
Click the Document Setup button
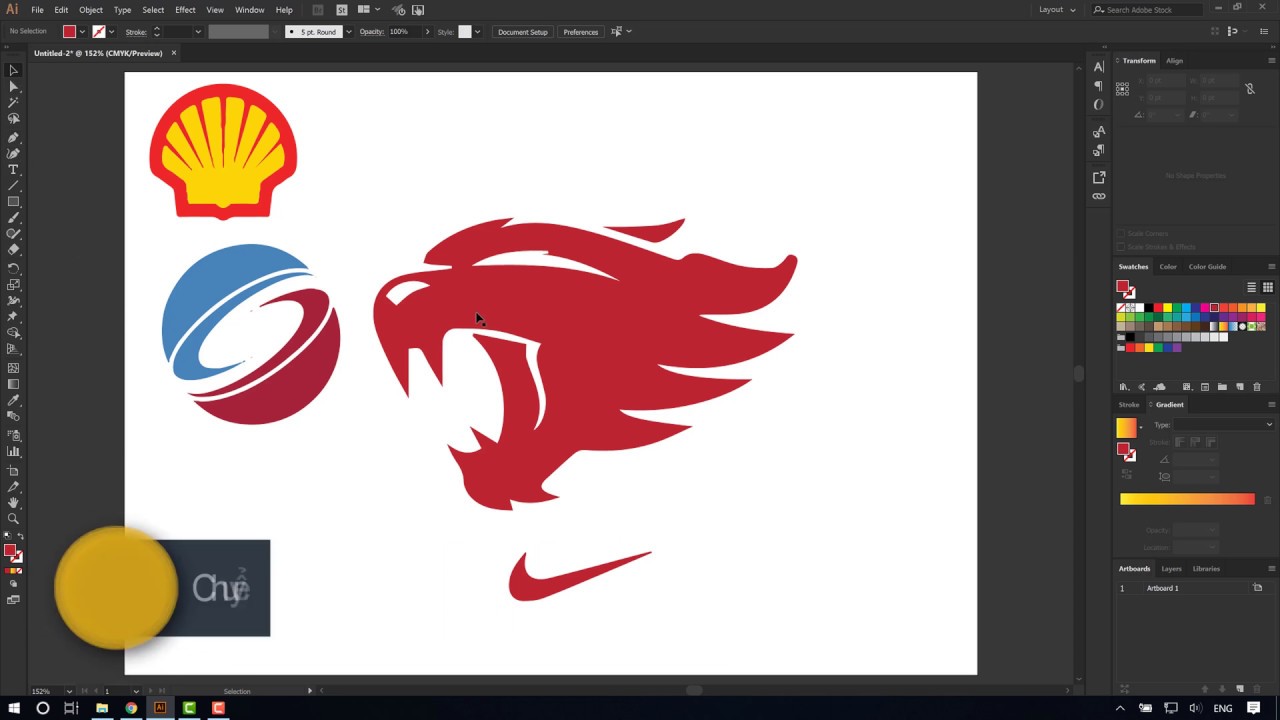coord(522,32)
